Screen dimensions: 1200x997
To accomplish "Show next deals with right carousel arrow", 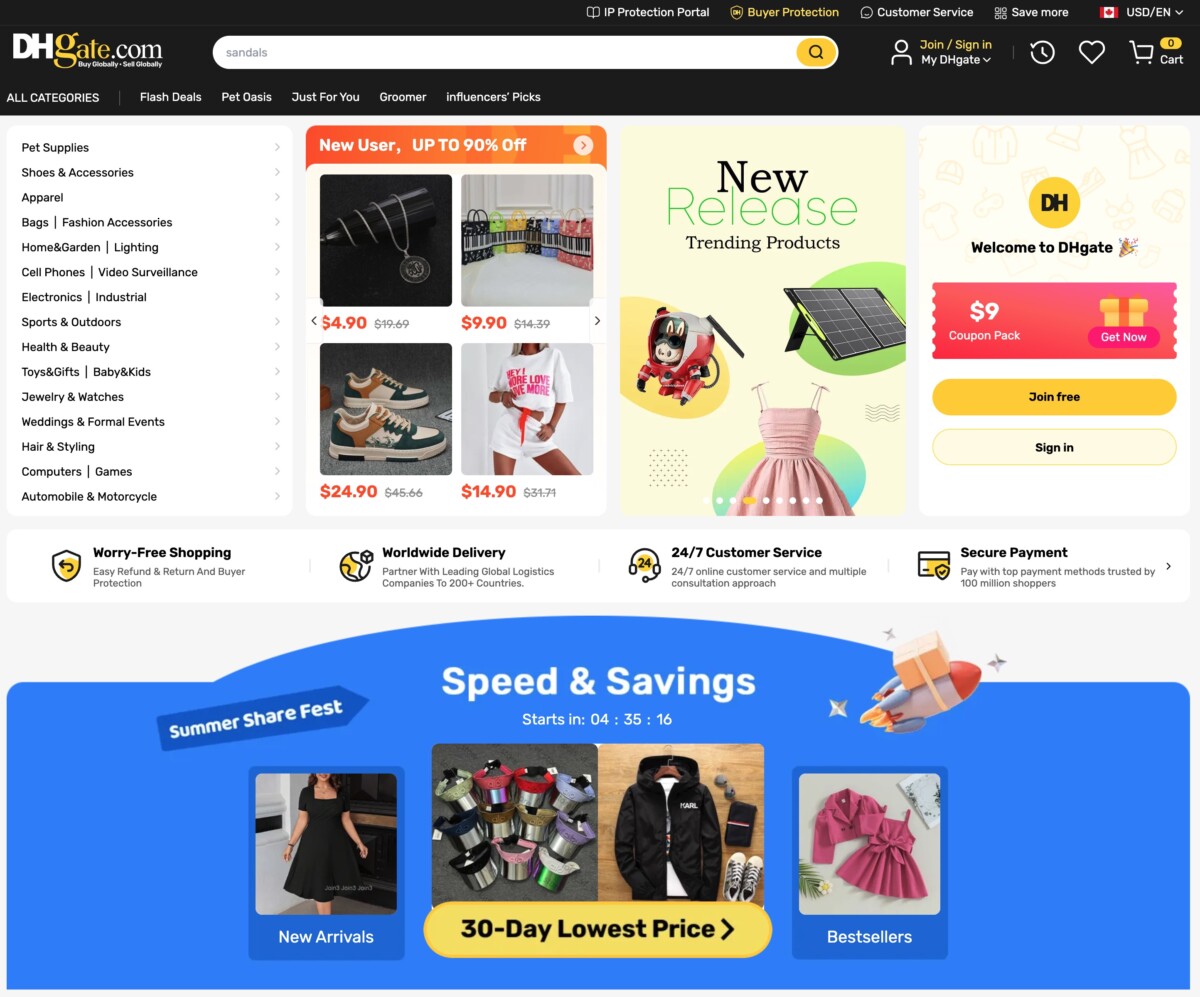I will tap(597, 321).
